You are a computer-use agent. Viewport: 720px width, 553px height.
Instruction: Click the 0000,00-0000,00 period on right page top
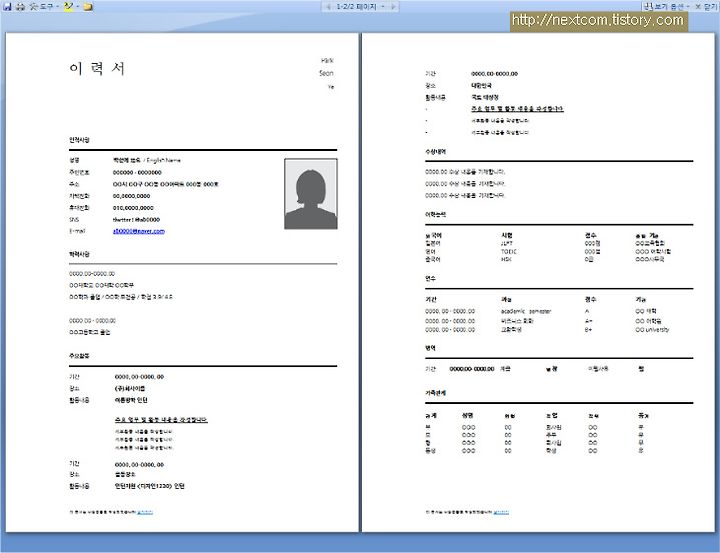pyautogui.click(x=495, y=73)
